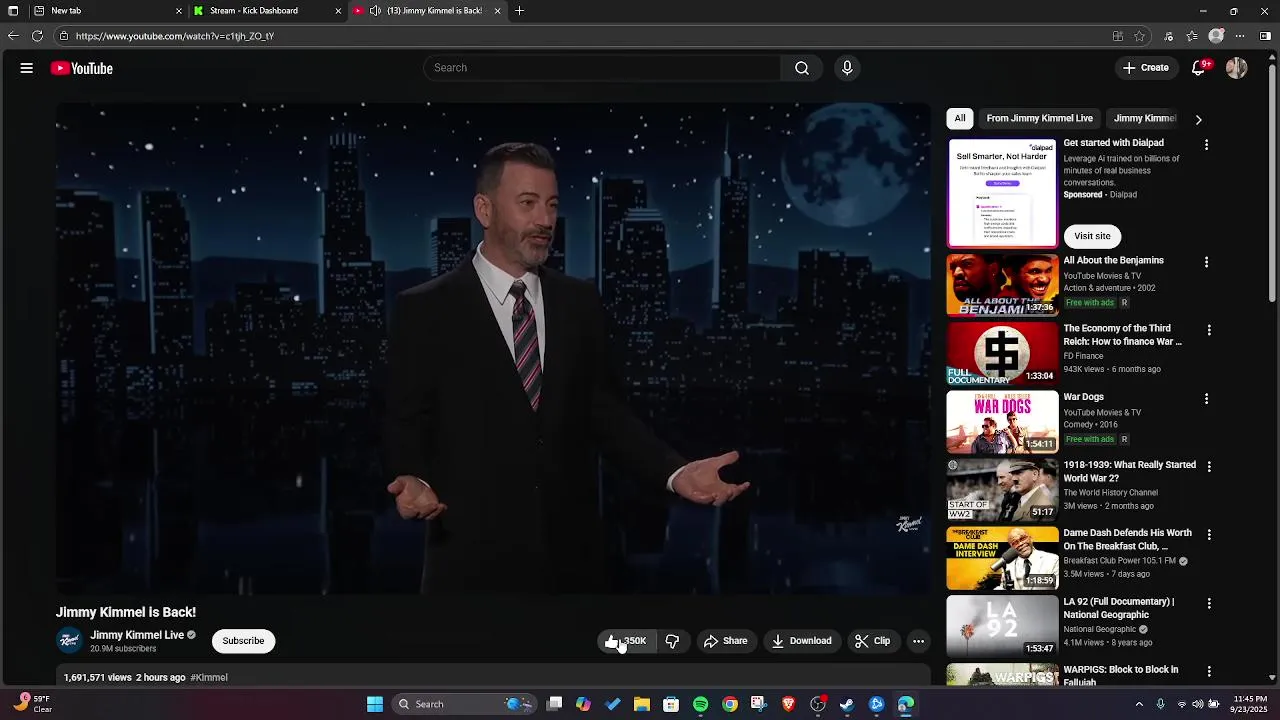Open Economy of the Third Reich thumbnail
The width and height of the screenshot is (1280, 720).
coord(1002,353)
